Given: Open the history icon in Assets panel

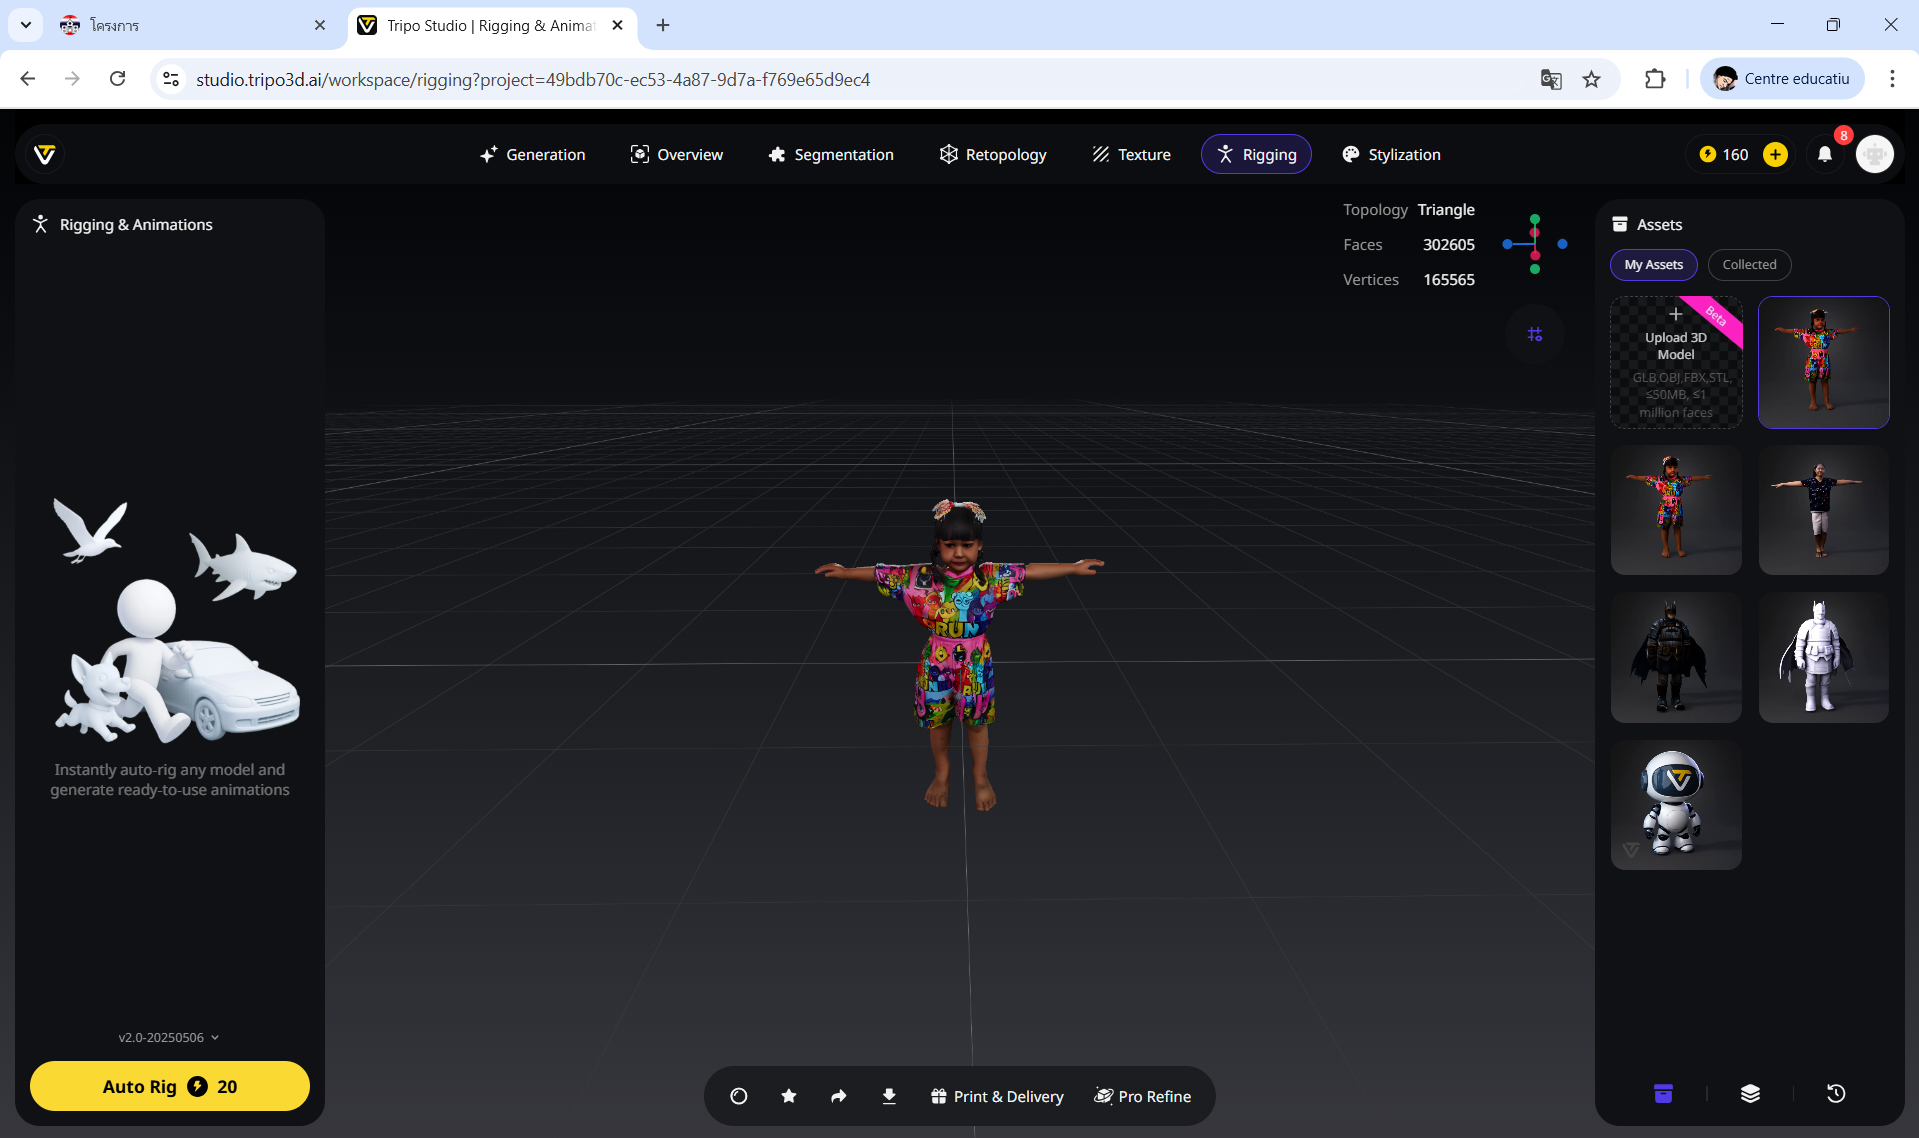Looking at the screenshot, I should 1836,1093.
